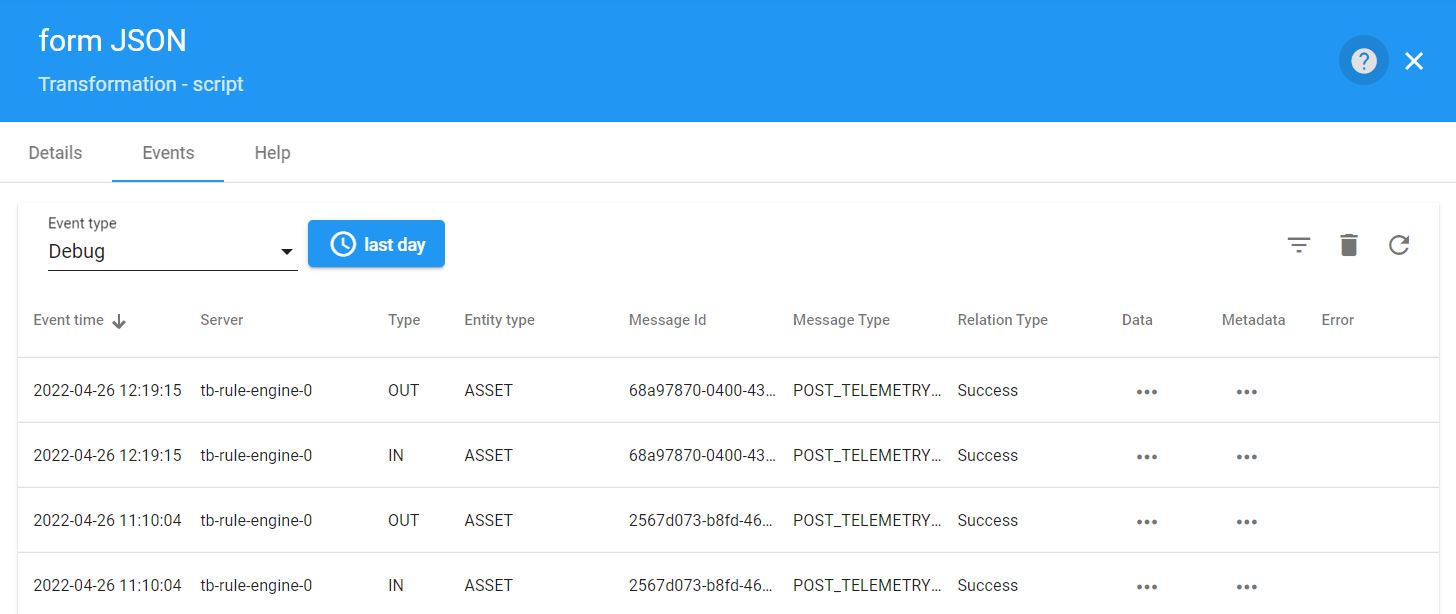Click message id 68a97870 in OUT row
The image size is (1456, 614).
coord(702,390)
